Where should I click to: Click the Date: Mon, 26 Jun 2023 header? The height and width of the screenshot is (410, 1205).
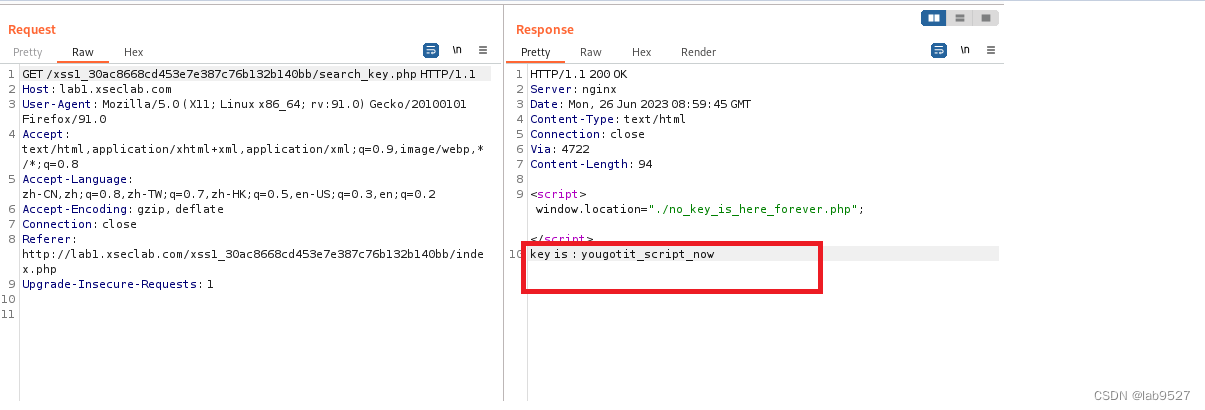(x=640, y=104)
